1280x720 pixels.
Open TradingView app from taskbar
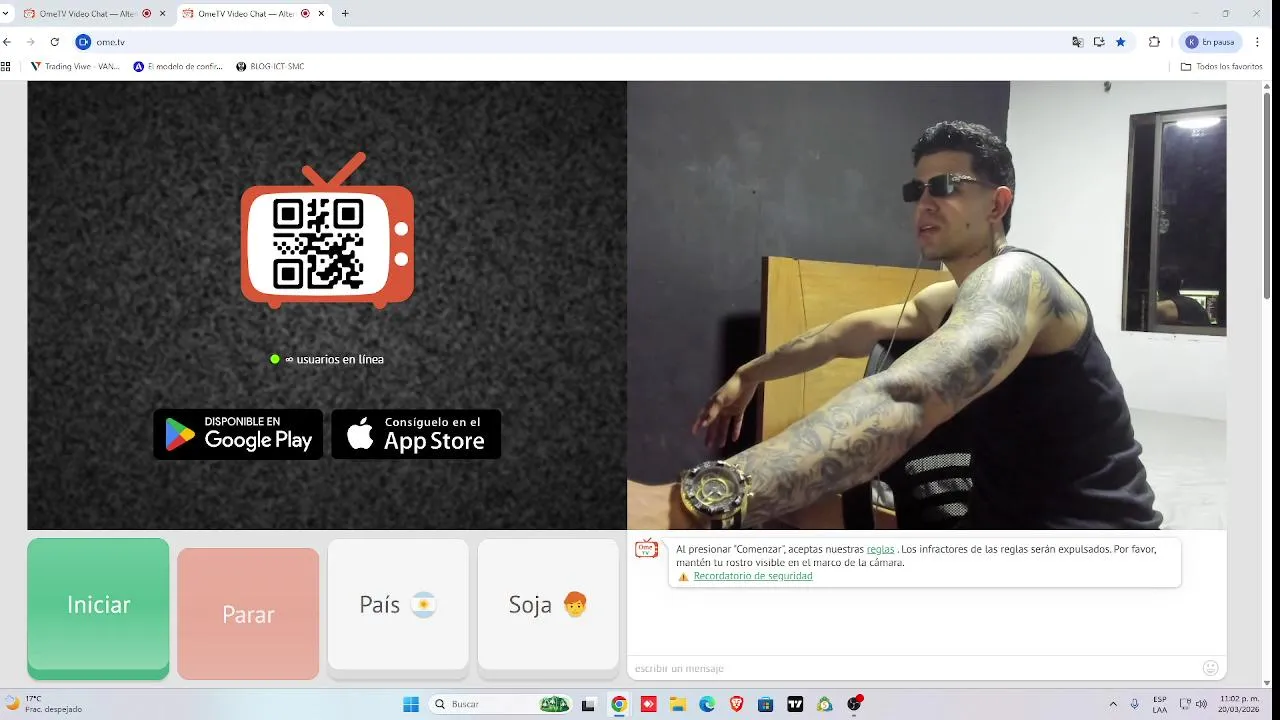click(x=795, y=704)
